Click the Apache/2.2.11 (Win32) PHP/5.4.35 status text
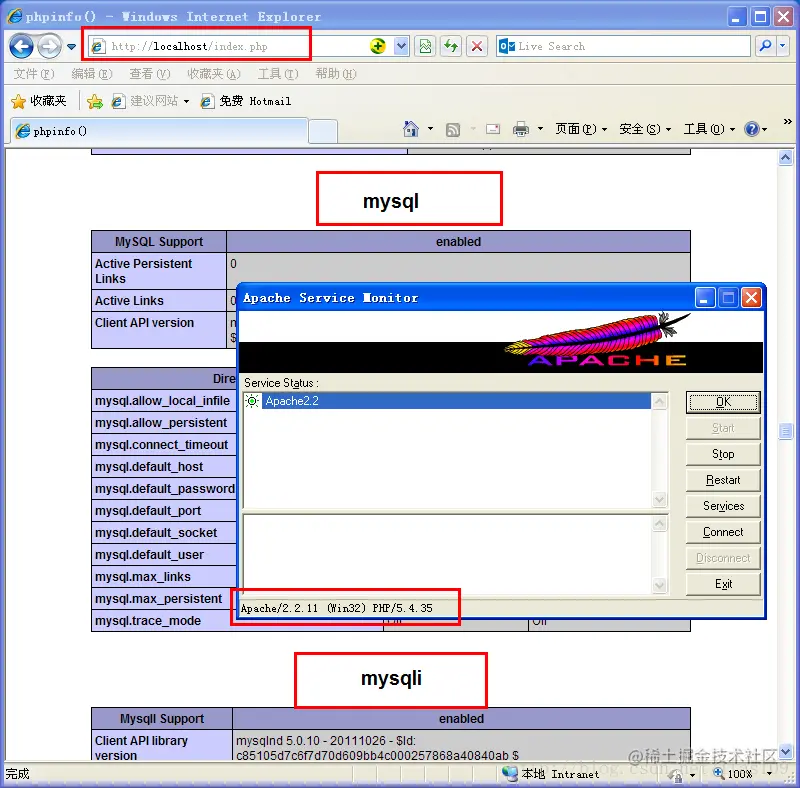Viewport: 800px width, 788px height. (x=336, y=608)
